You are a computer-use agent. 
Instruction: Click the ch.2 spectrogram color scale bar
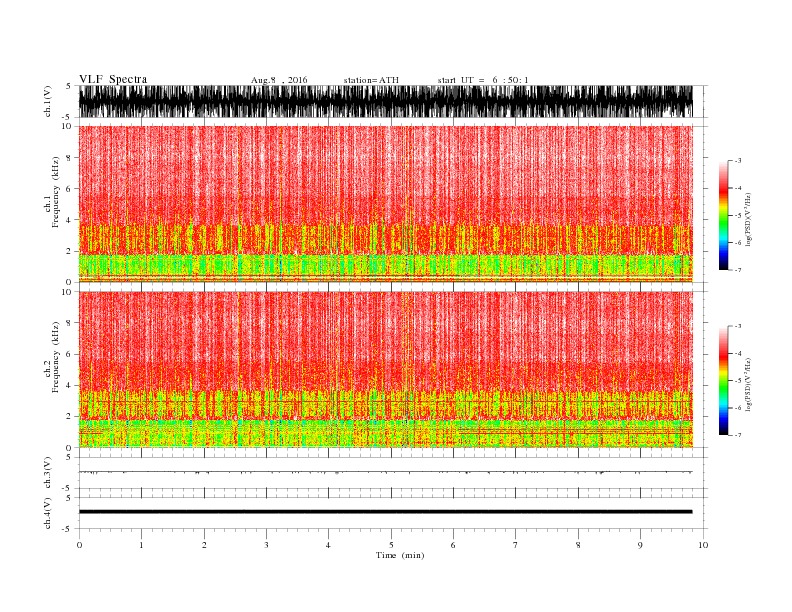tap(723, 381)
